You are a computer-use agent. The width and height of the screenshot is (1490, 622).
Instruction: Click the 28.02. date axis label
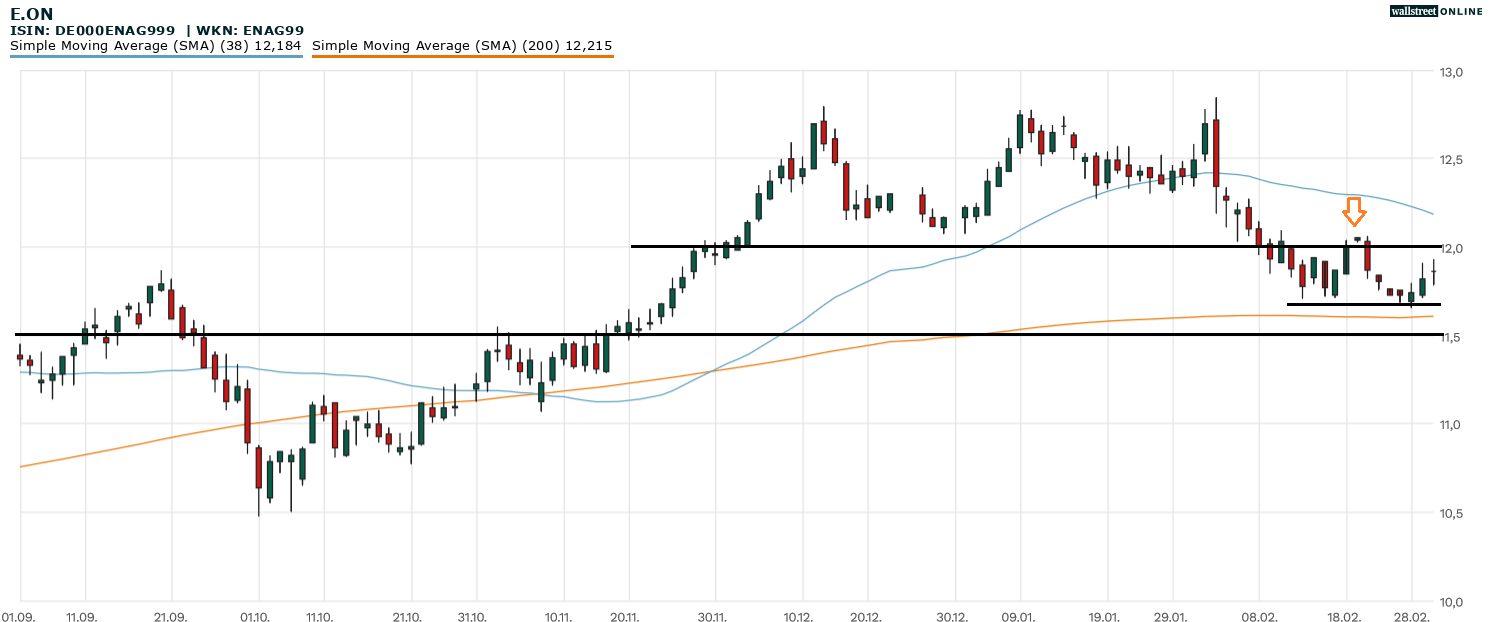pyautogui.click(x=1413, y=617)
